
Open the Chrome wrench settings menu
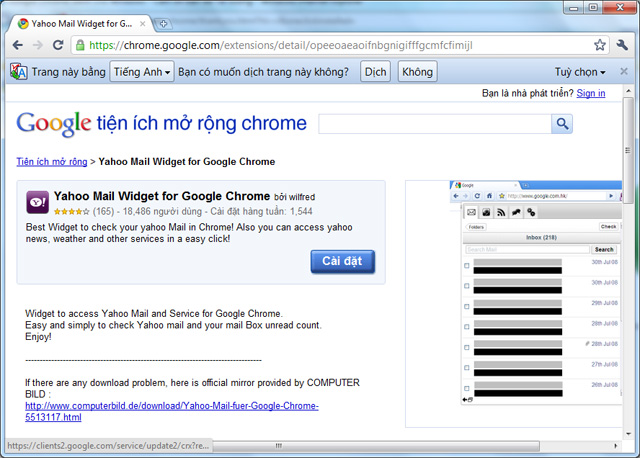(x=623, y=45)
